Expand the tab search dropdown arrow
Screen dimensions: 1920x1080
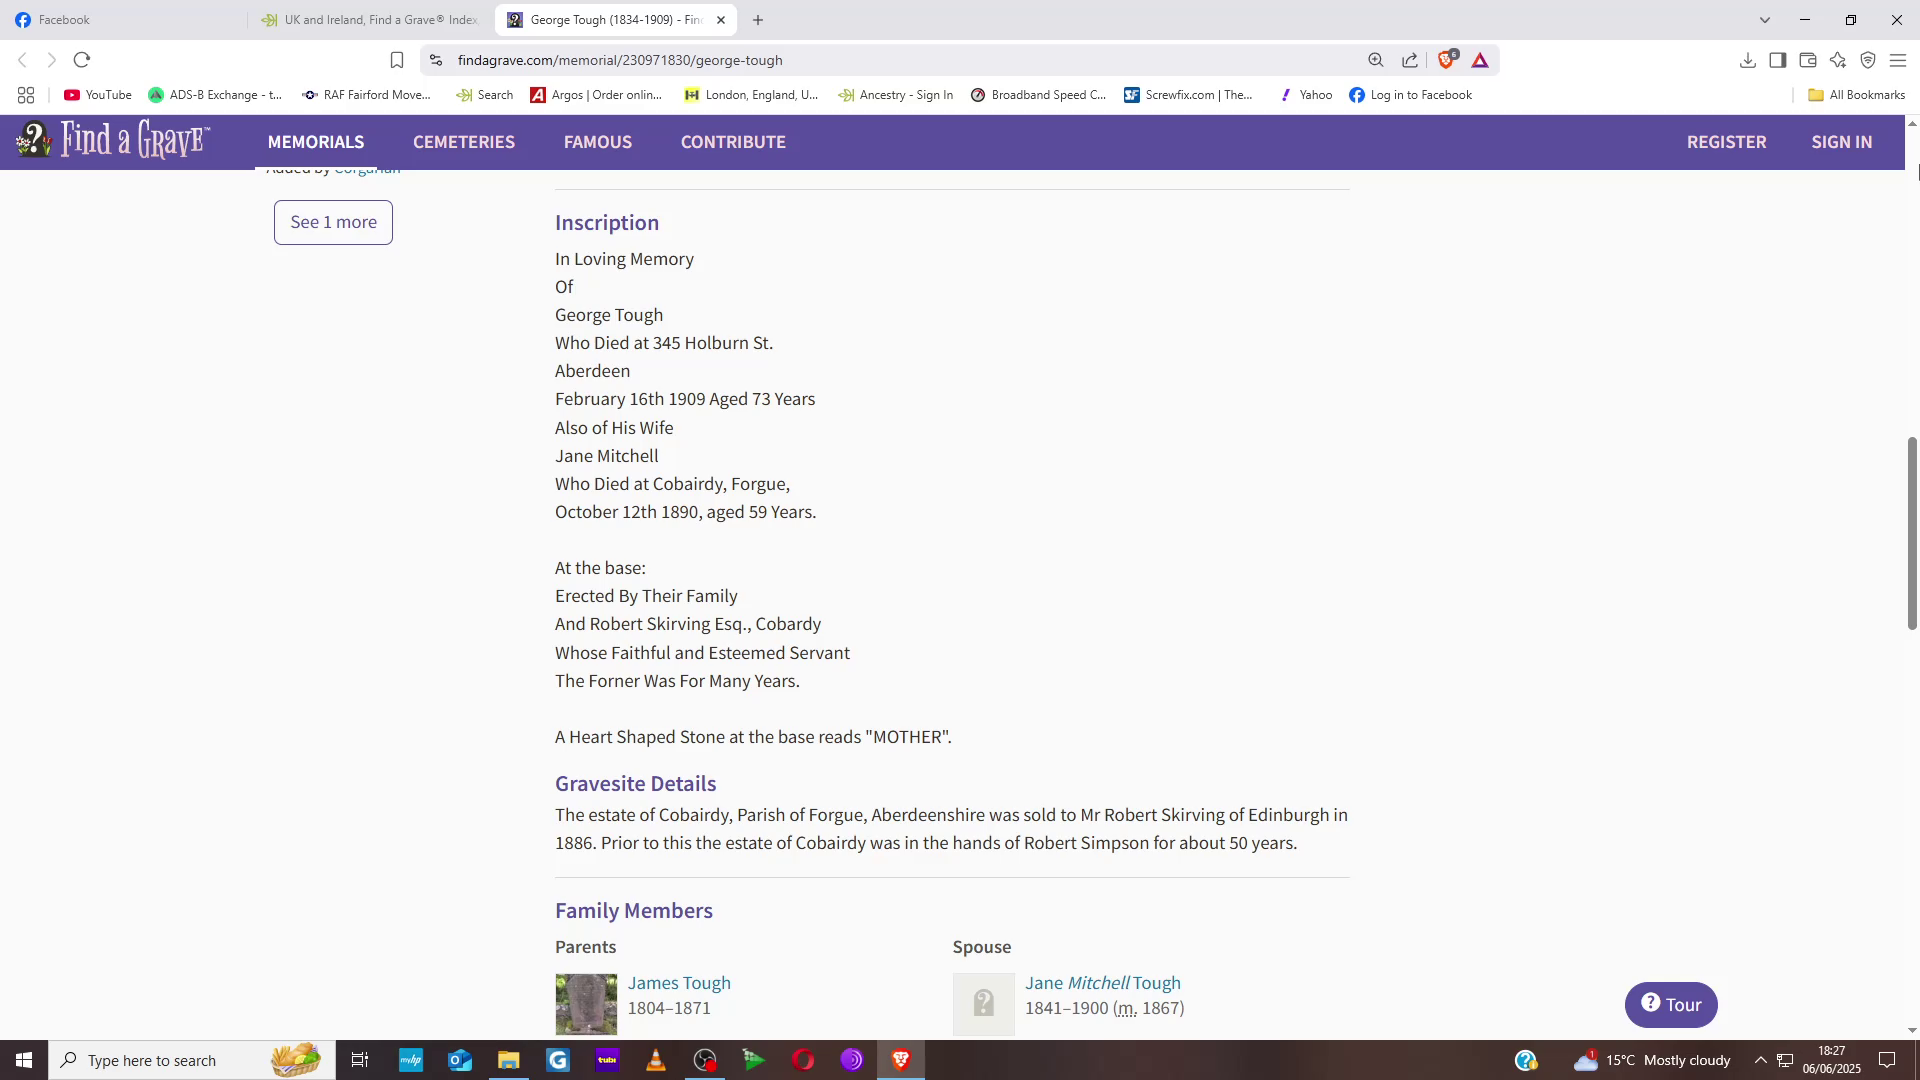pyautogui.click(x=1764, y=20)
